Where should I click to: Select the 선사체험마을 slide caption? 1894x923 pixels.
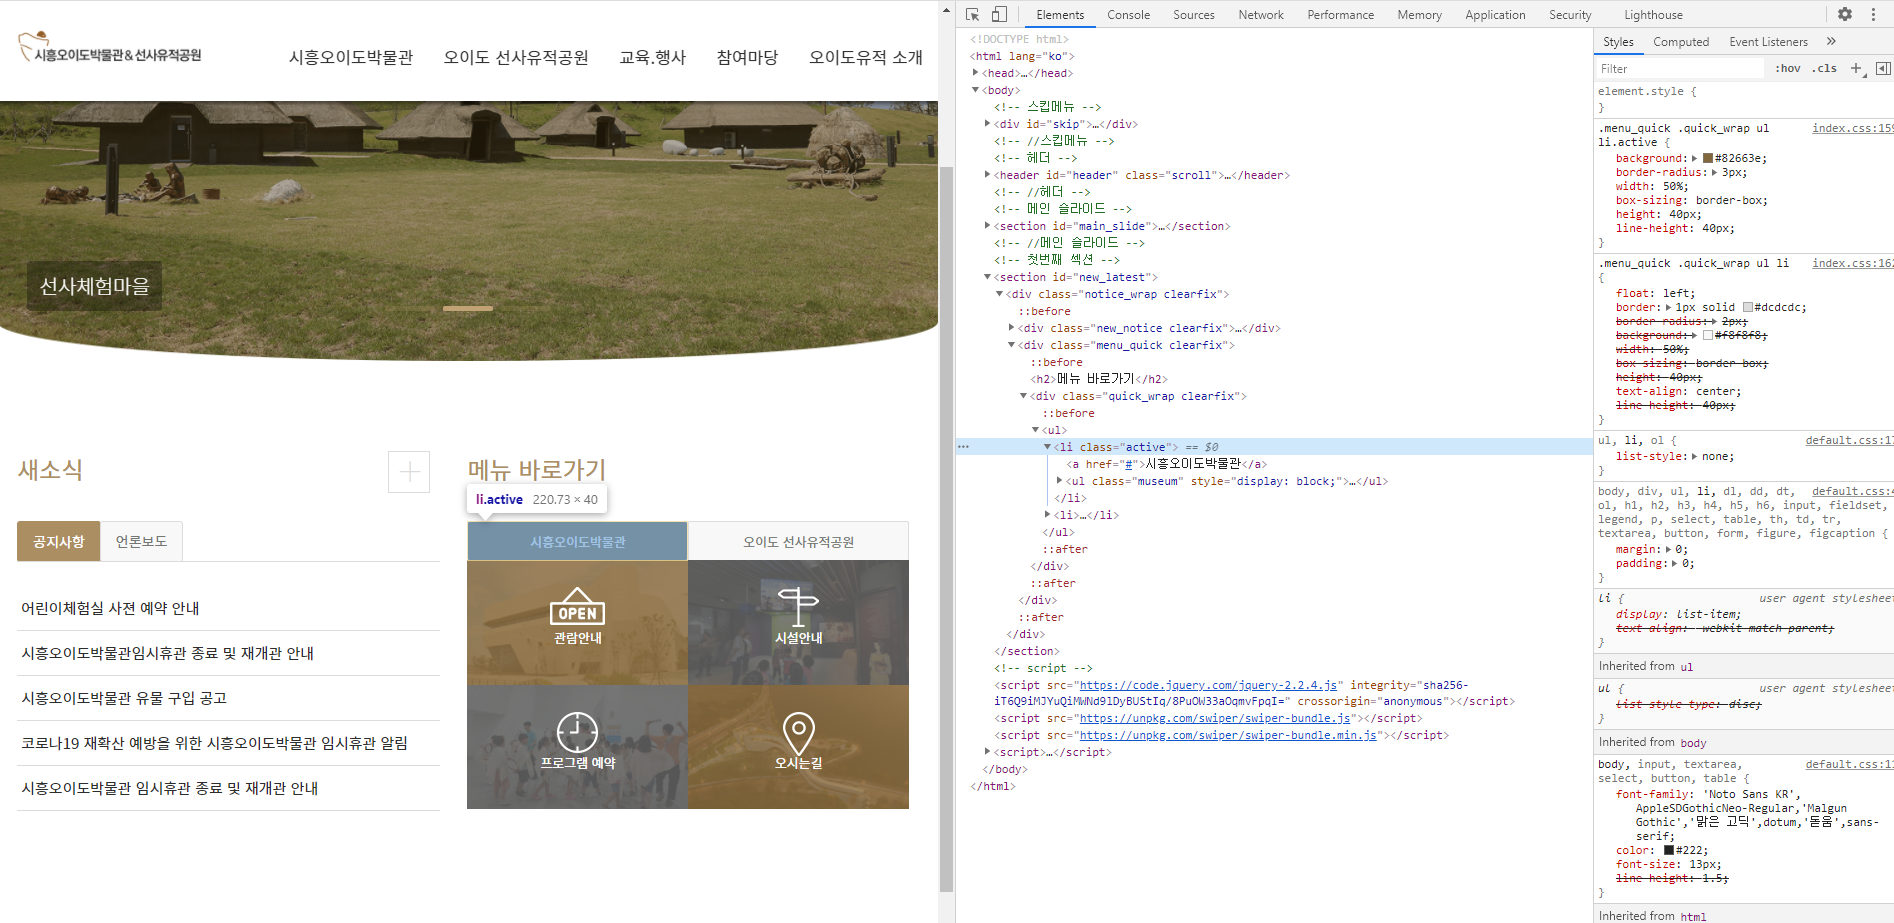coord(94,286)
